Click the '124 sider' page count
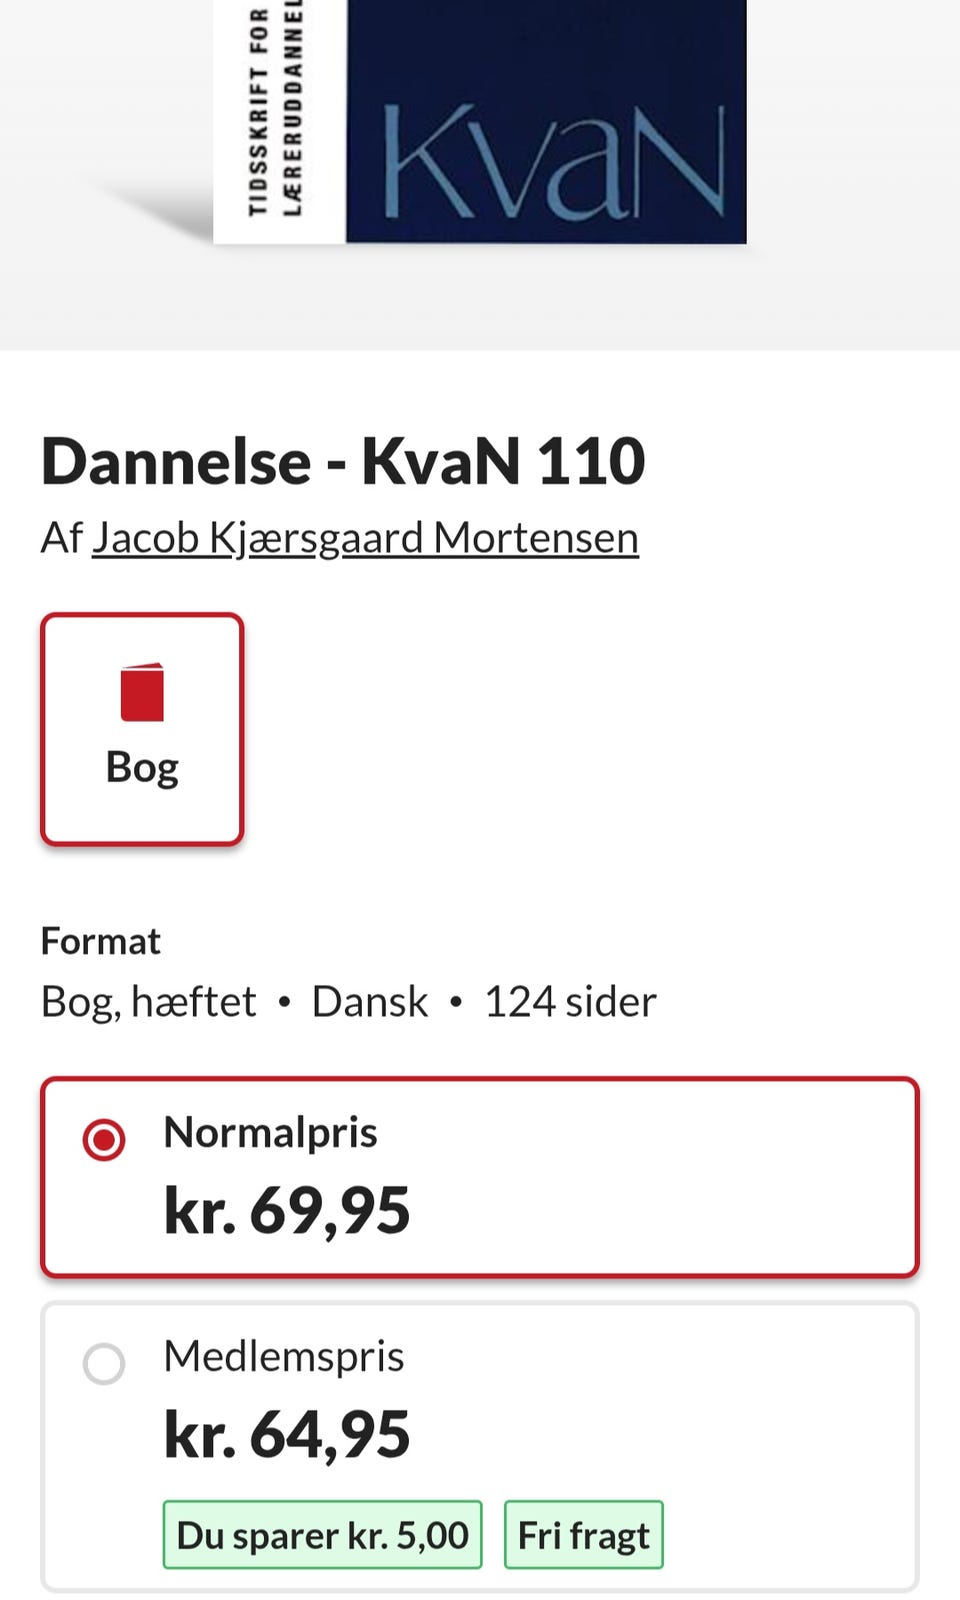This screenshot has height=1600, width=960. point(570,1001)
